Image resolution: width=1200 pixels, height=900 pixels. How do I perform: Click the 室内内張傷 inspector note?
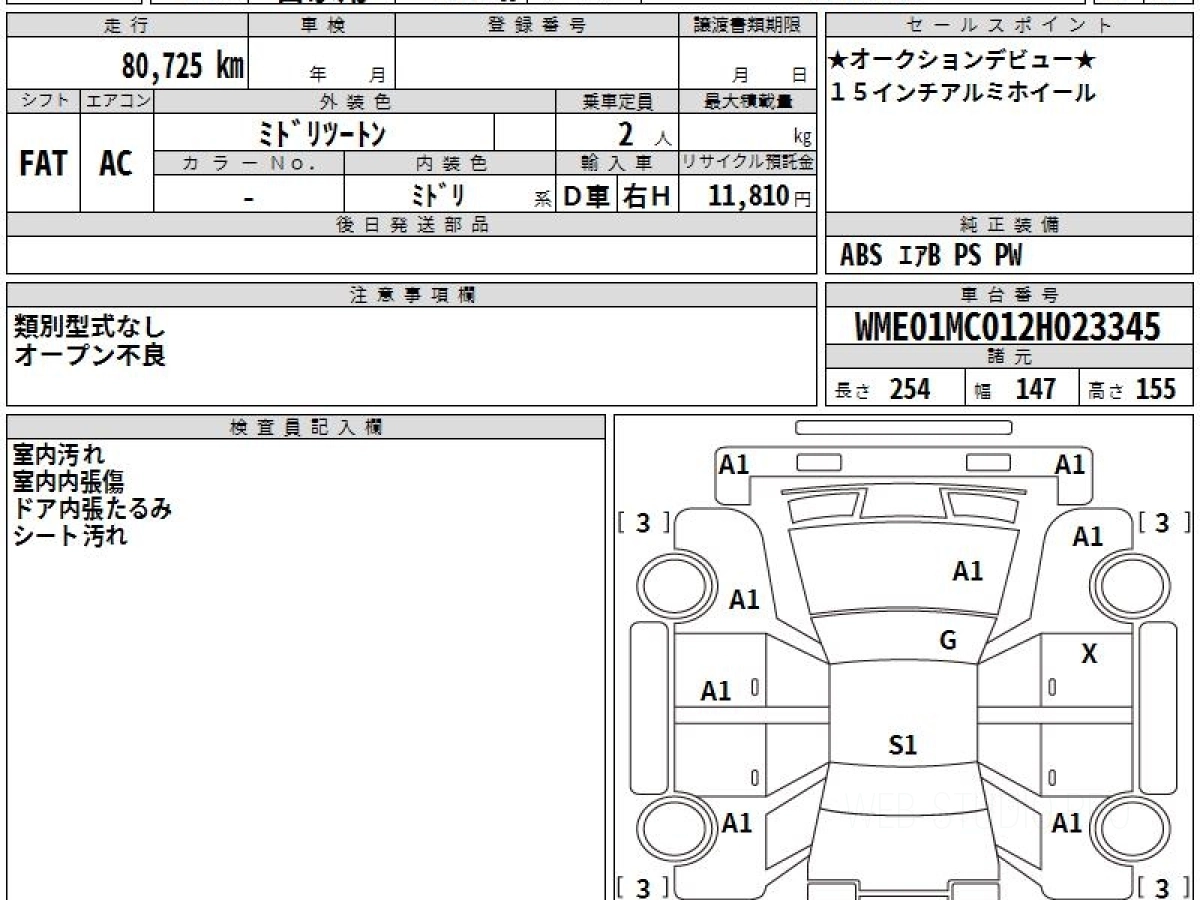(x=68, y=483)
